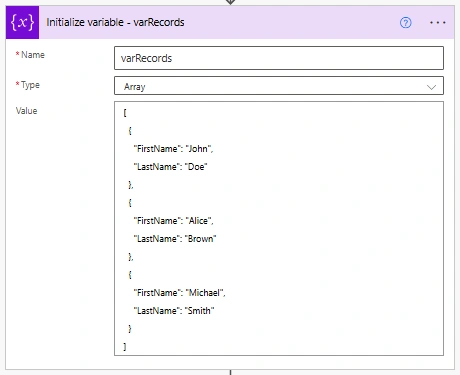Image resolution: width=460 pixels, height=375 pixels.
Task: Click the closing square bracket in Value
Action: coord(125,347)
